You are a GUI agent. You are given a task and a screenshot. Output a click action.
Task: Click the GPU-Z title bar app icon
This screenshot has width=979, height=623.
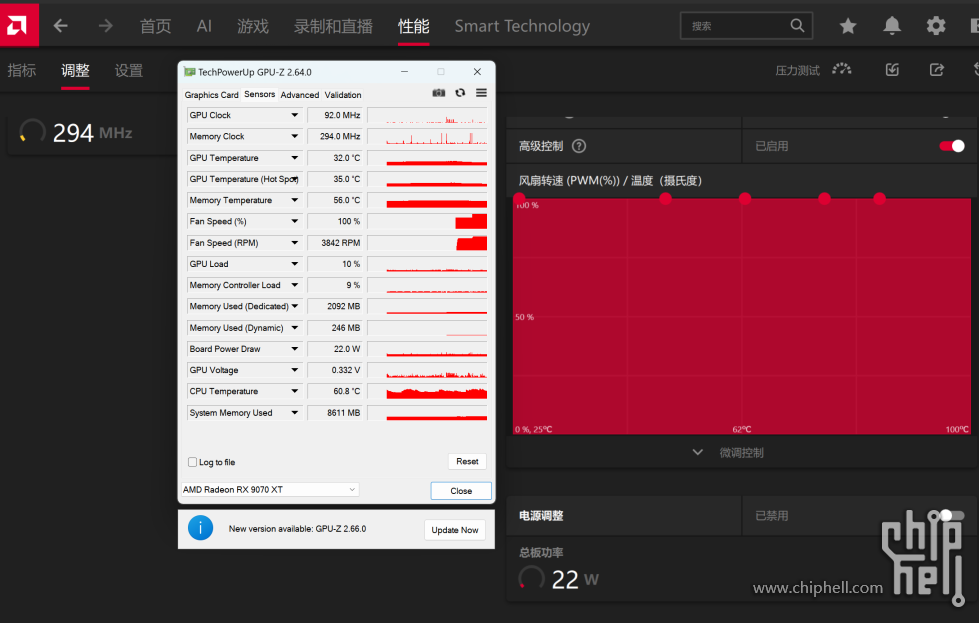(189, 72)
